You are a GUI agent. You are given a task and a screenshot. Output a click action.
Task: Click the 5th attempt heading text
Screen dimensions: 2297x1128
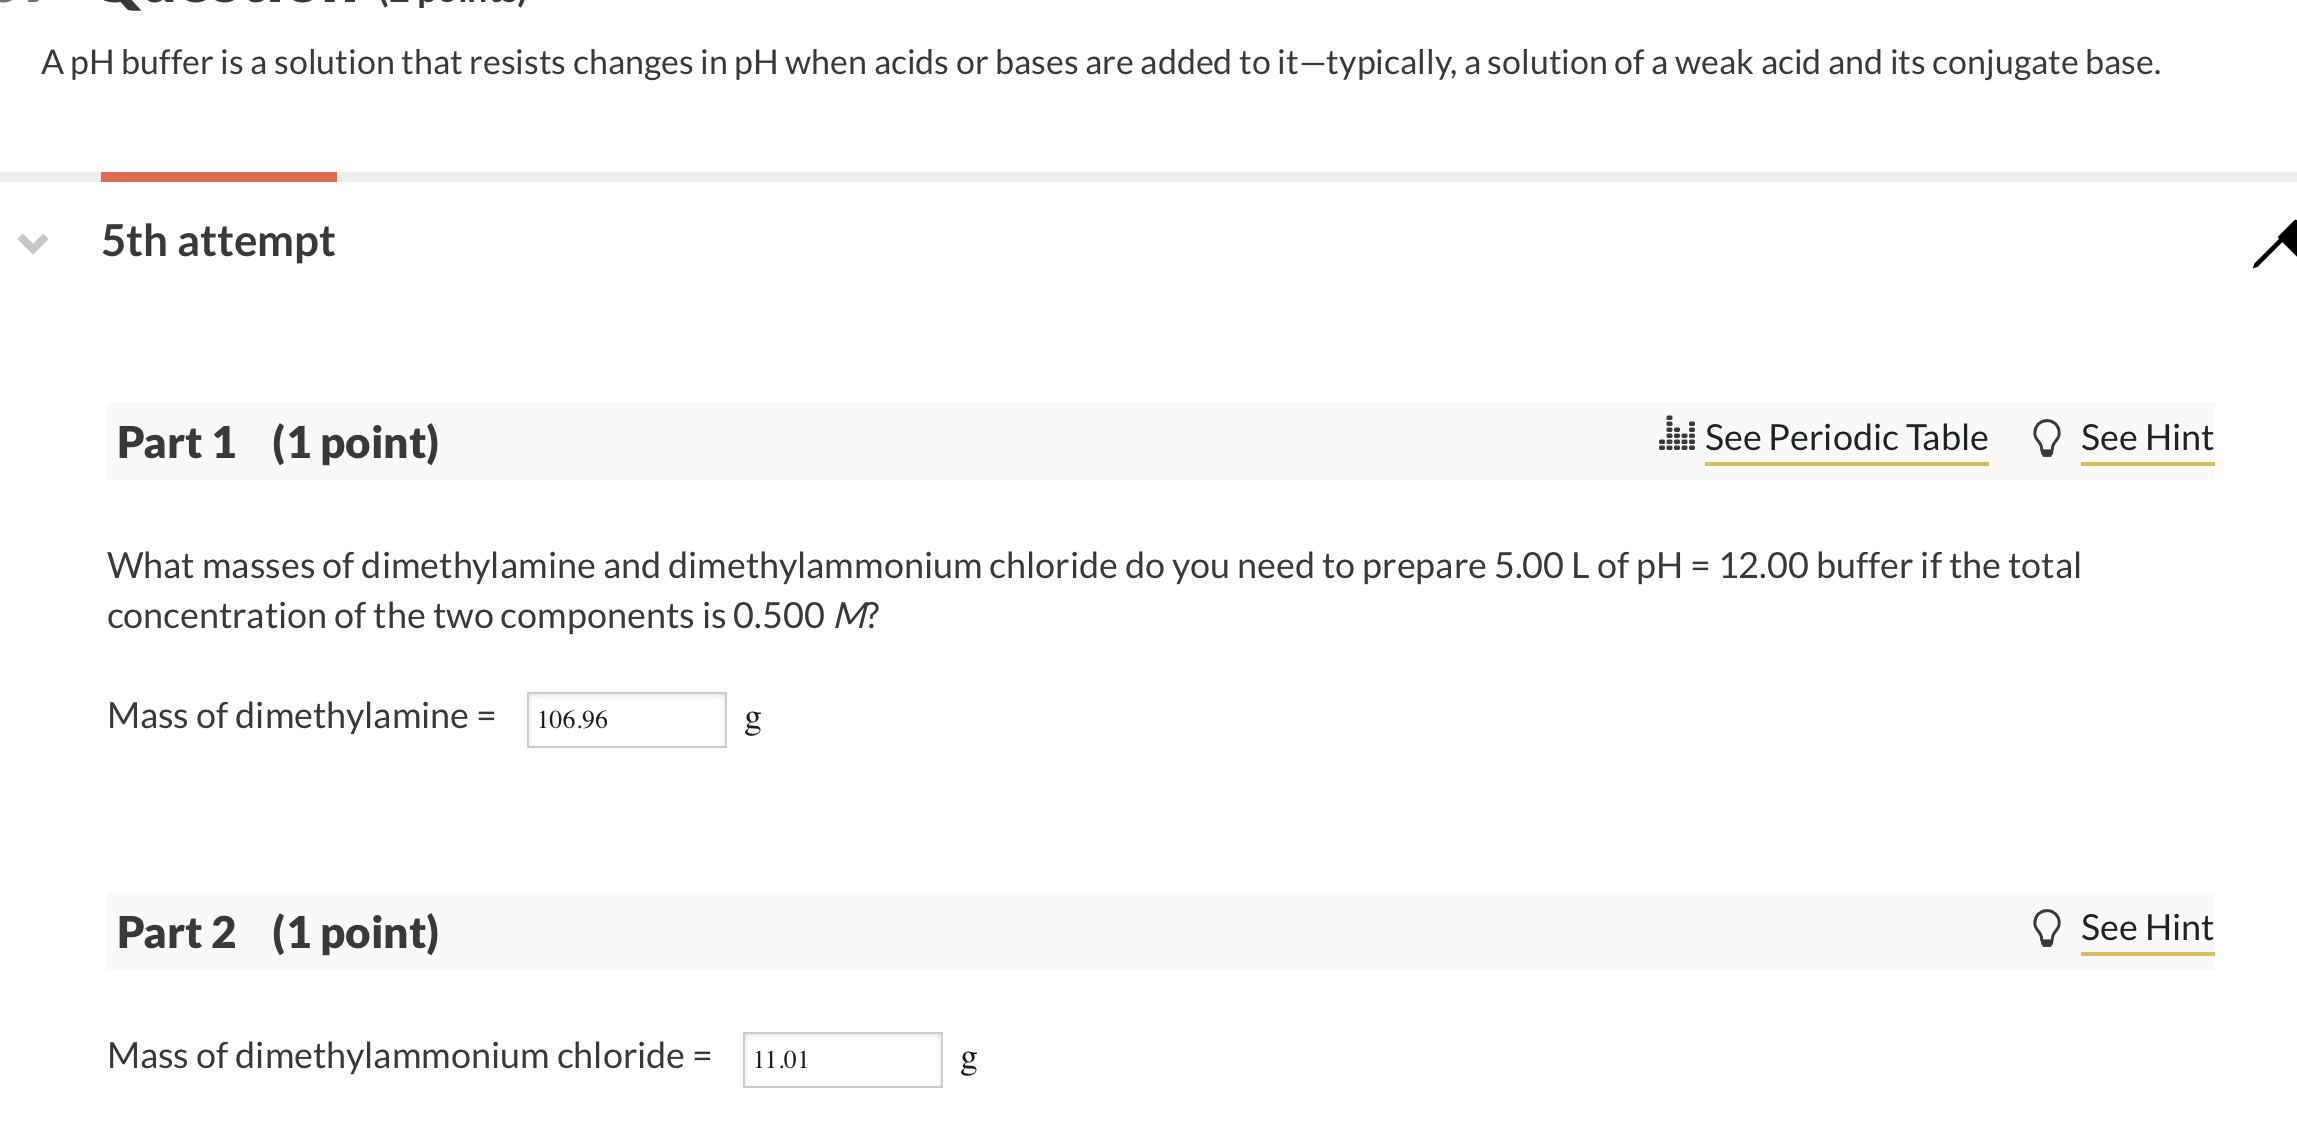pyautogui.click(x=218, y=242)
